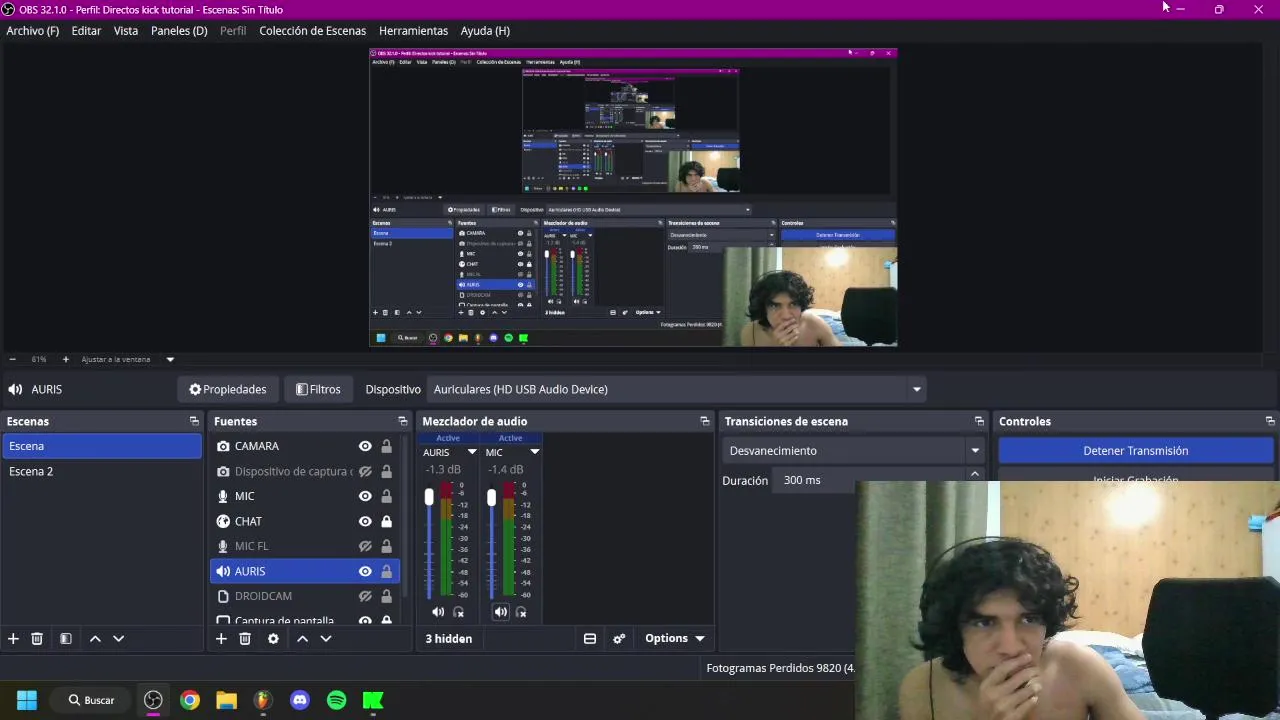Add a new source in Fuentes panel

tap(221, 639)
